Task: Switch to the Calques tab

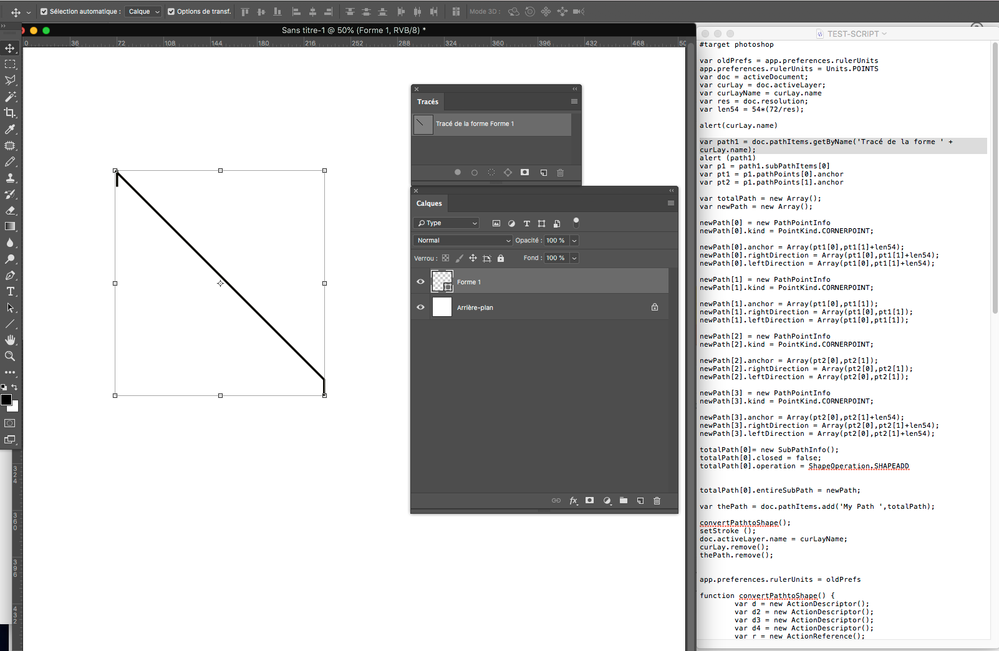Action: point(429,203)
